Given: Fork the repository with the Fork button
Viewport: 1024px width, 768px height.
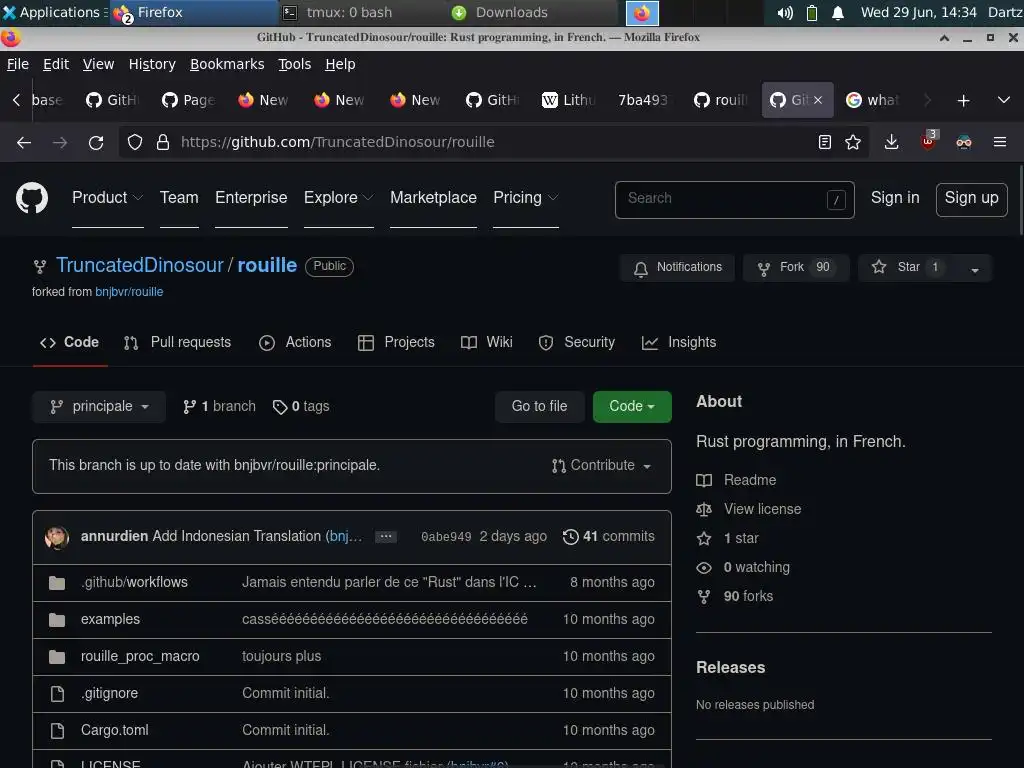Looking at the screenshot, I should point(795,267).
